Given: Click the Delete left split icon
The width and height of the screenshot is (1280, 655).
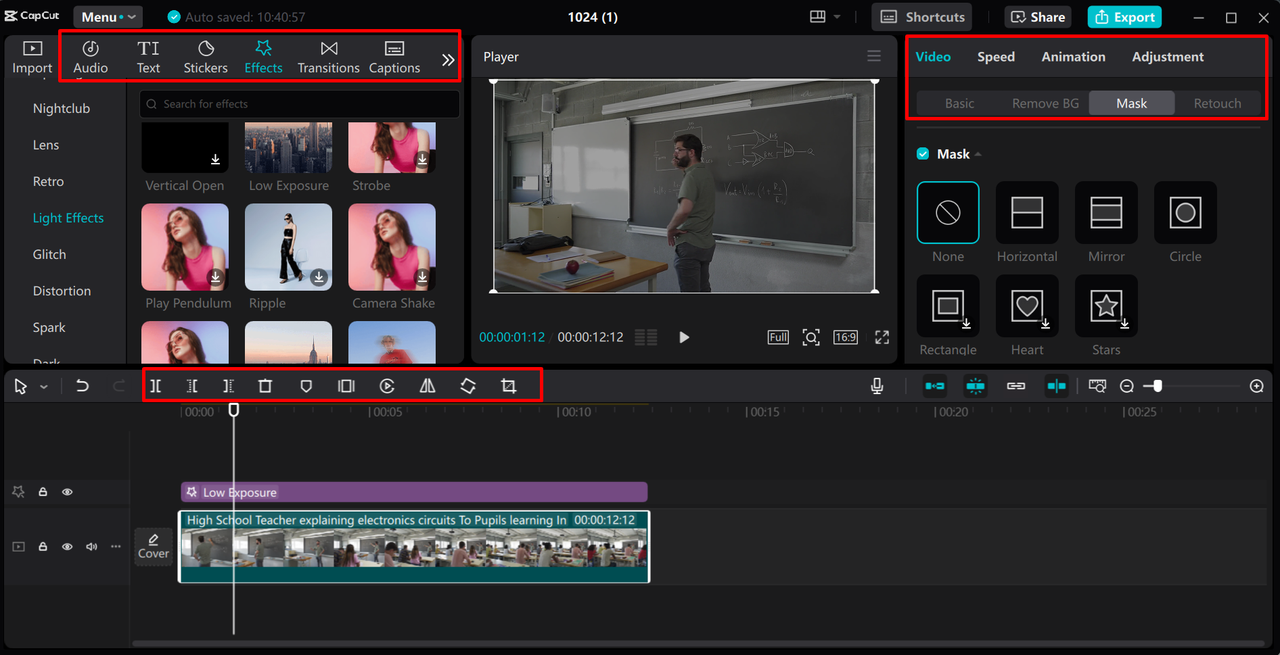Looking at the screenshot, I should [x=193, y=386].
